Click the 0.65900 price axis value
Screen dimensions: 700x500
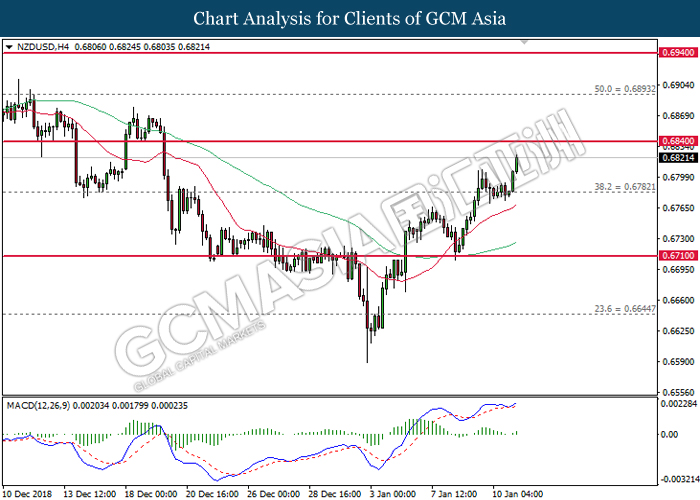click(x=678, y=362)
